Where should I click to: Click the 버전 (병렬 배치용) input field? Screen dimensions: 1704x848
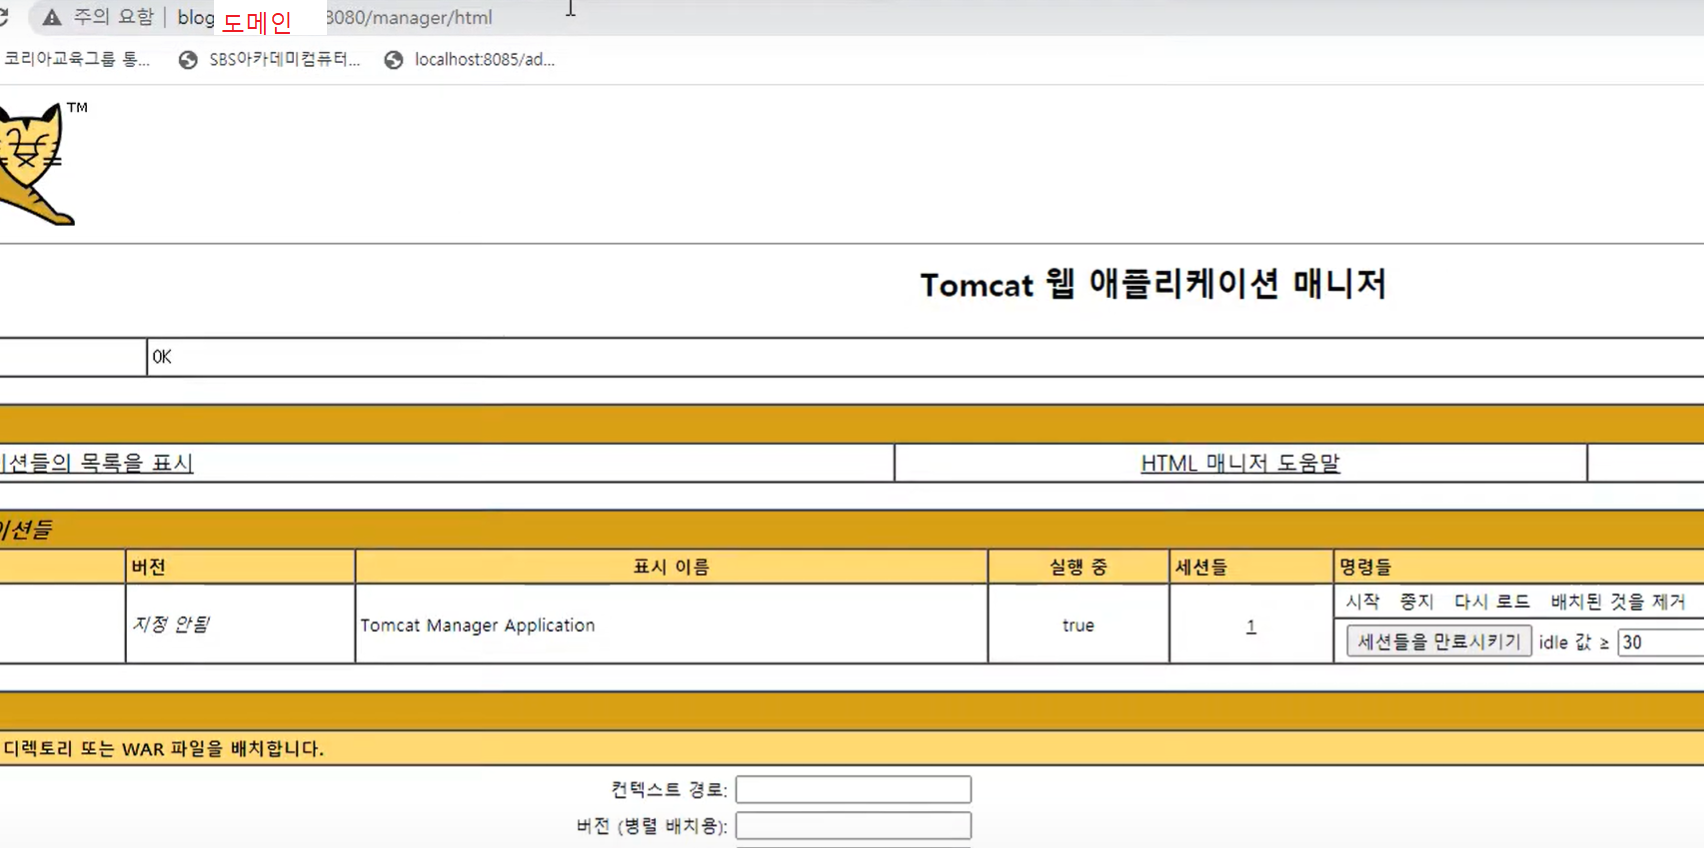pos(853,825)
